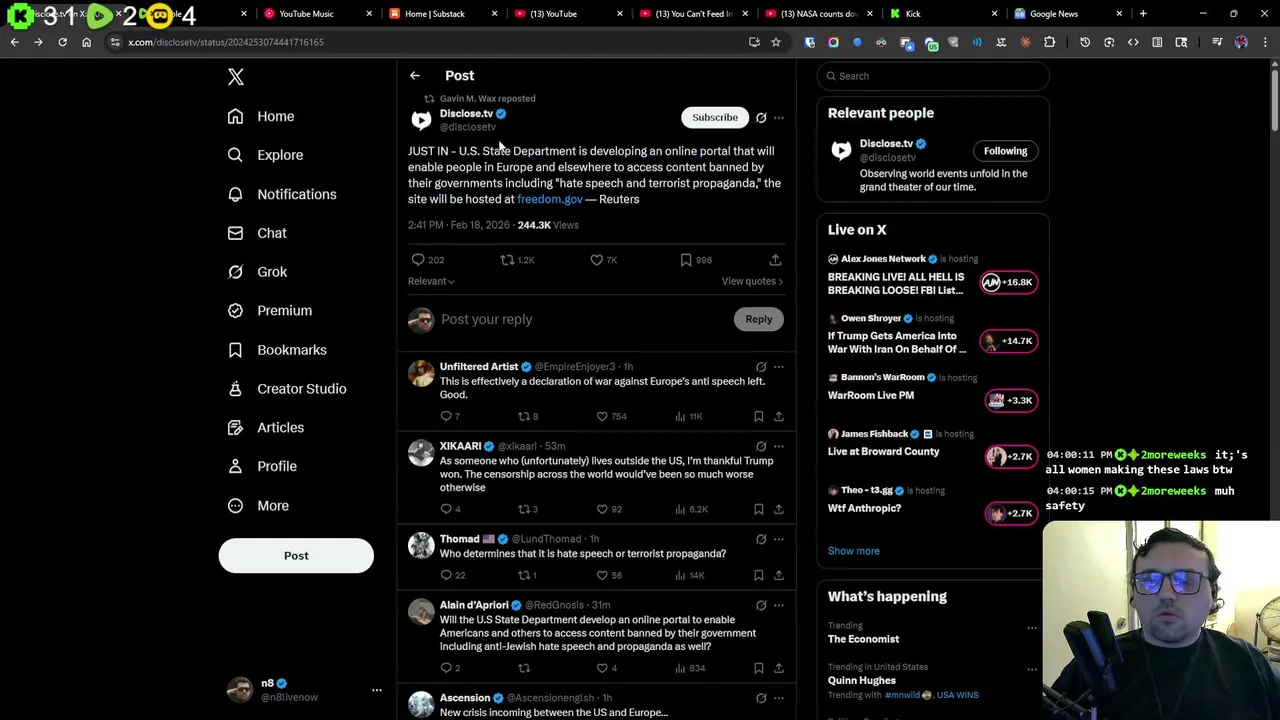Toggle Following button for Disclose.tv
1280x720 pixels.
[x=1005, y=152]
